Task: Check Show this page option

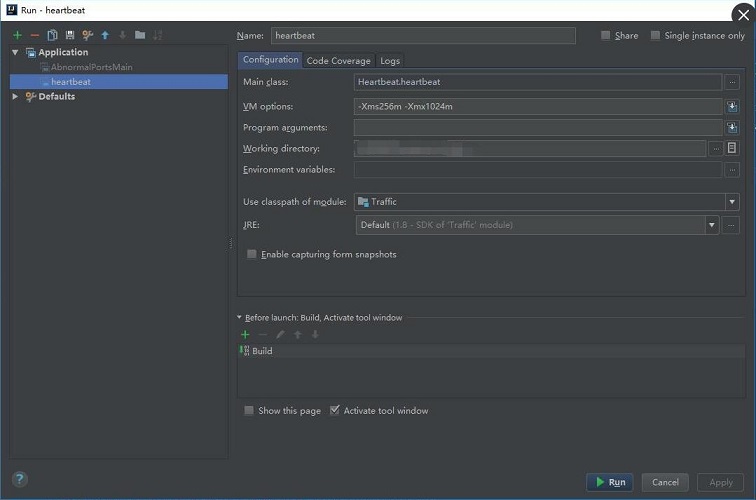Action: tap(249, 410)
